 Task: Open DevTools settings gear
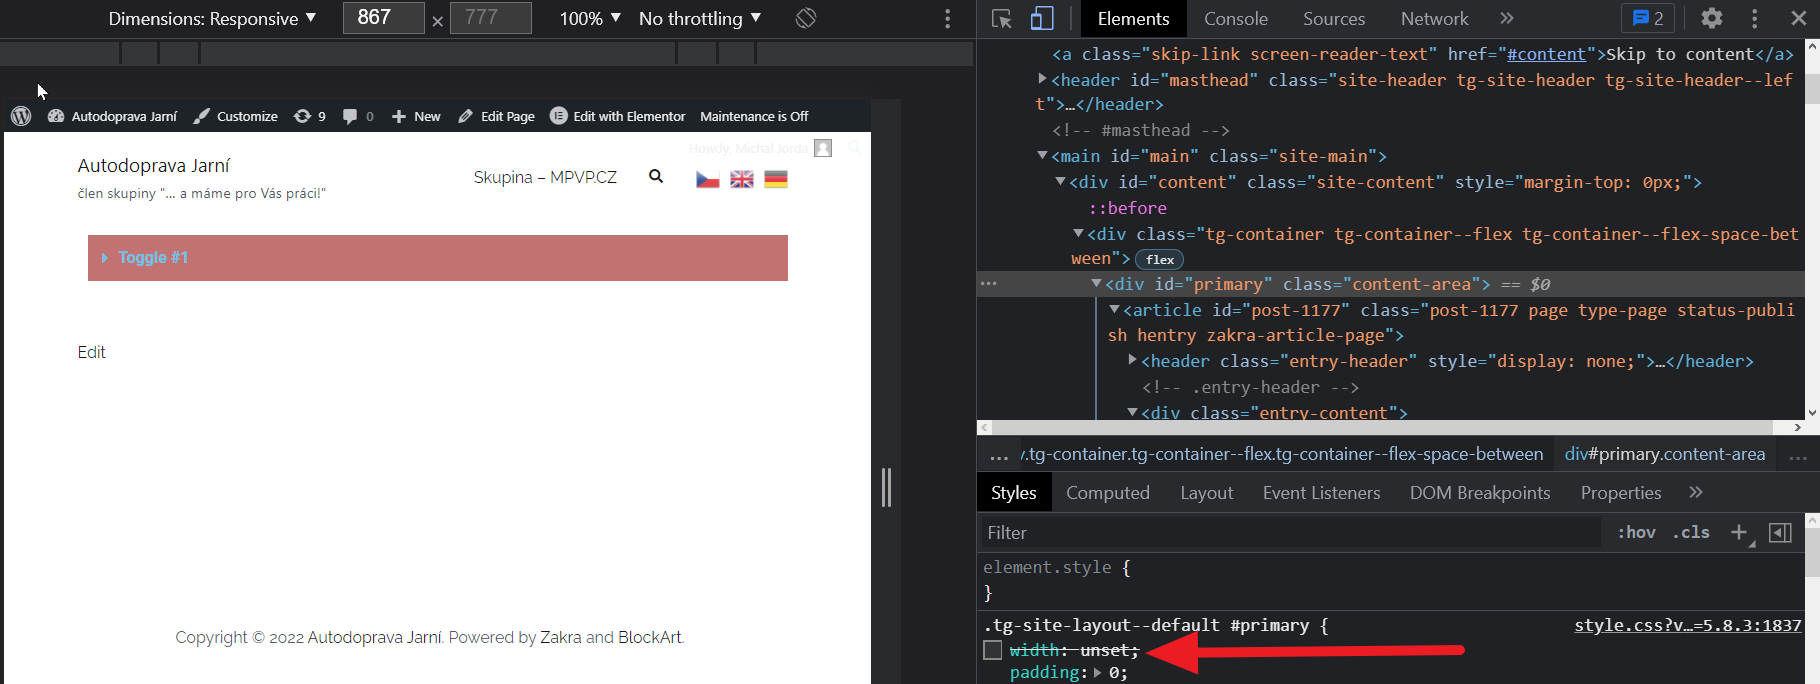1712,18
